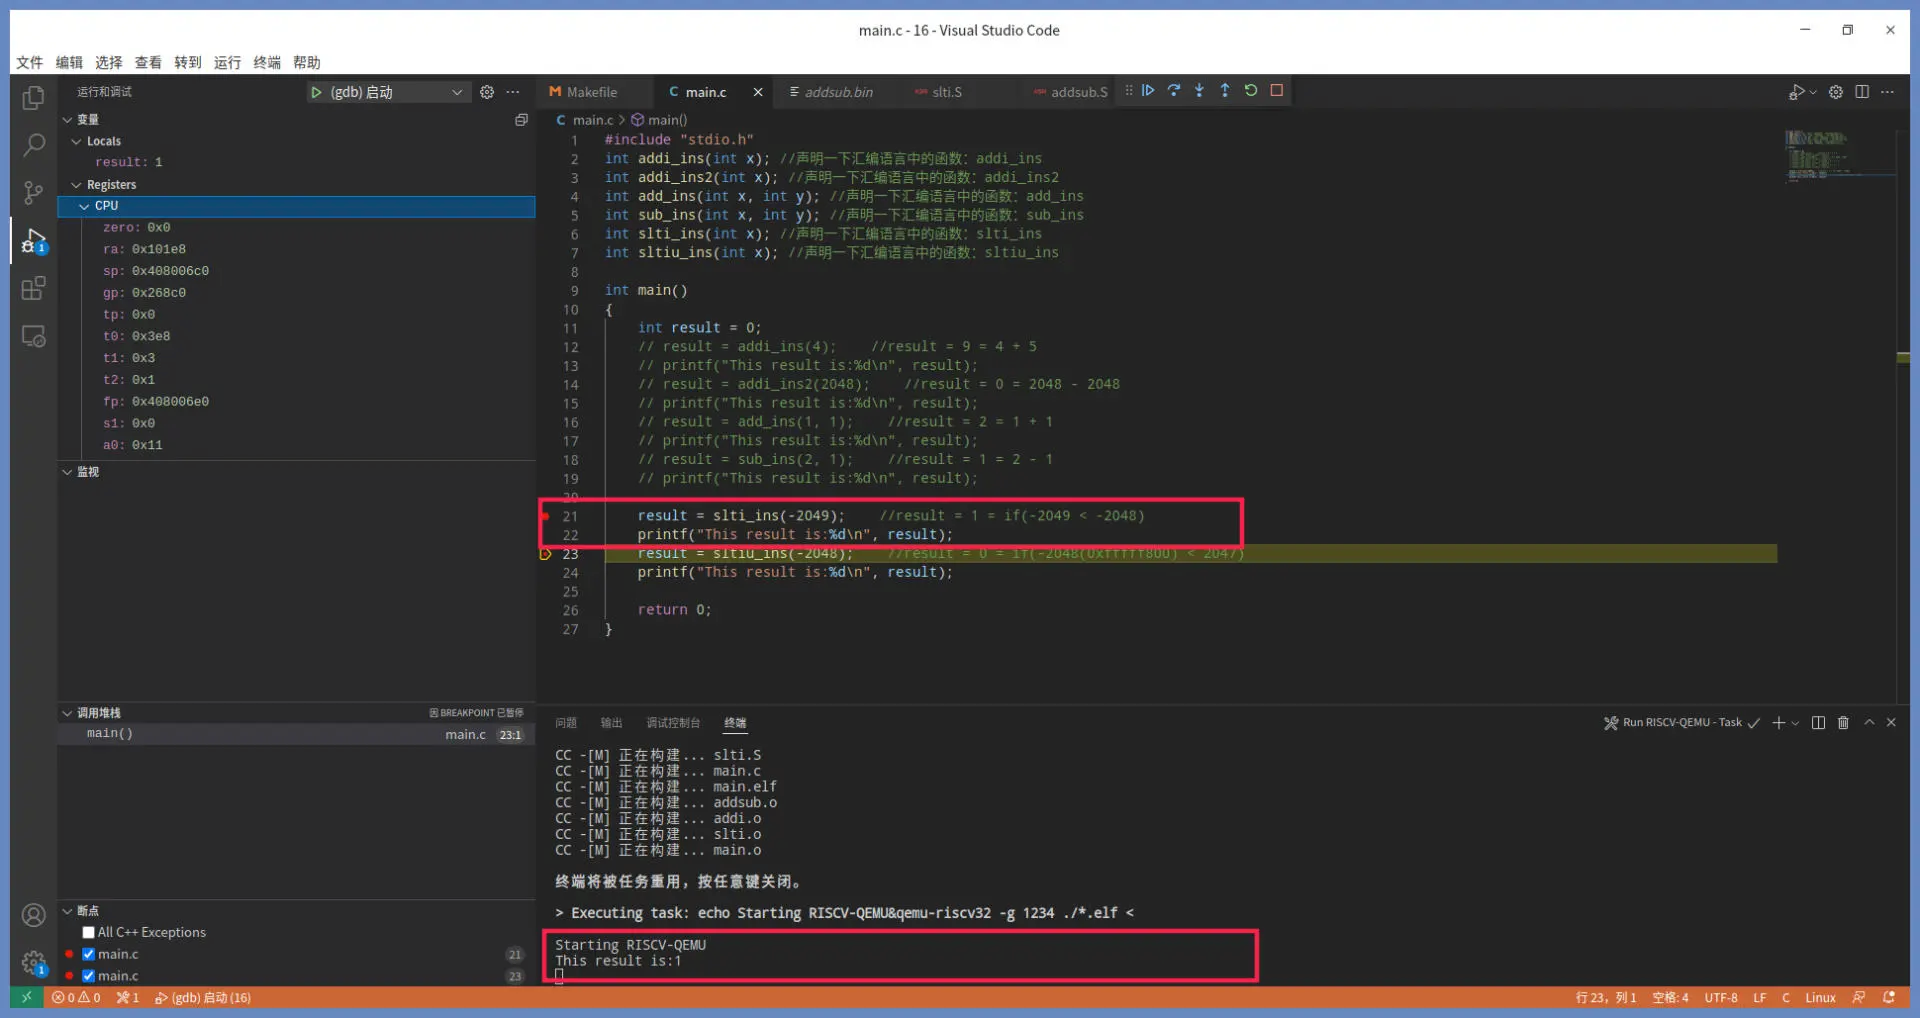Toggle main.c line 21 breakpoint checkbox
The image size is (1920, 1018).
point(88,954)
